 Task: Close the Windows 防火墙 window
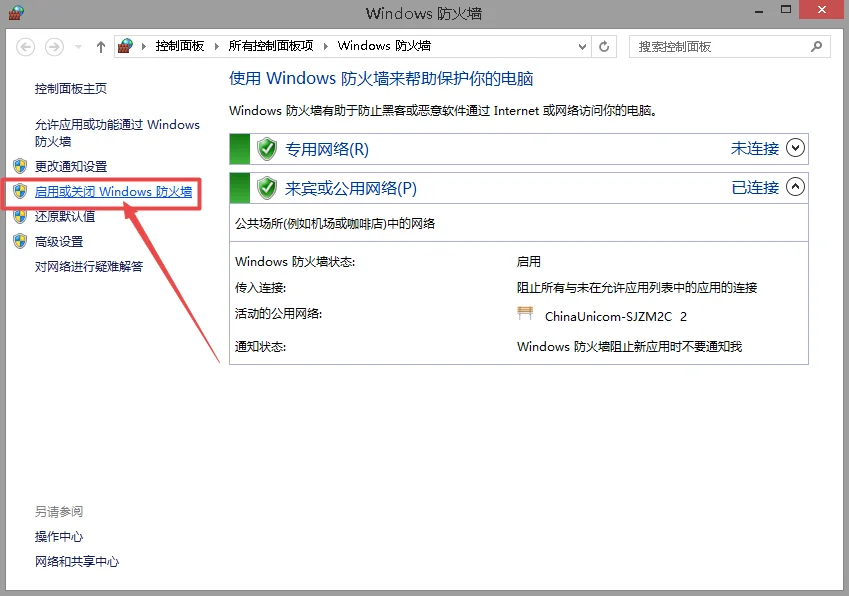[x=822, y=10]
